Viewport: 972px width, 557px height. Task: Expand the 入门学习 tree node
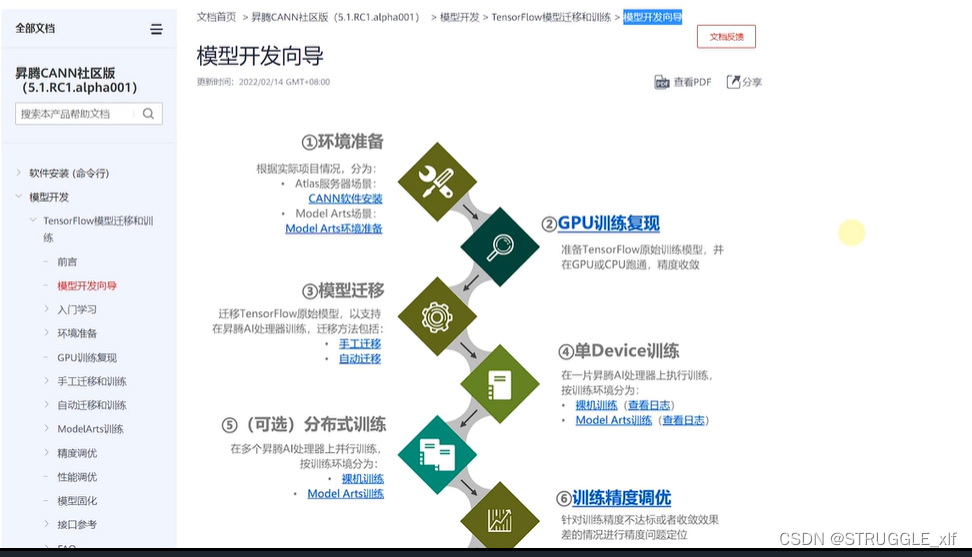(47, 309)
